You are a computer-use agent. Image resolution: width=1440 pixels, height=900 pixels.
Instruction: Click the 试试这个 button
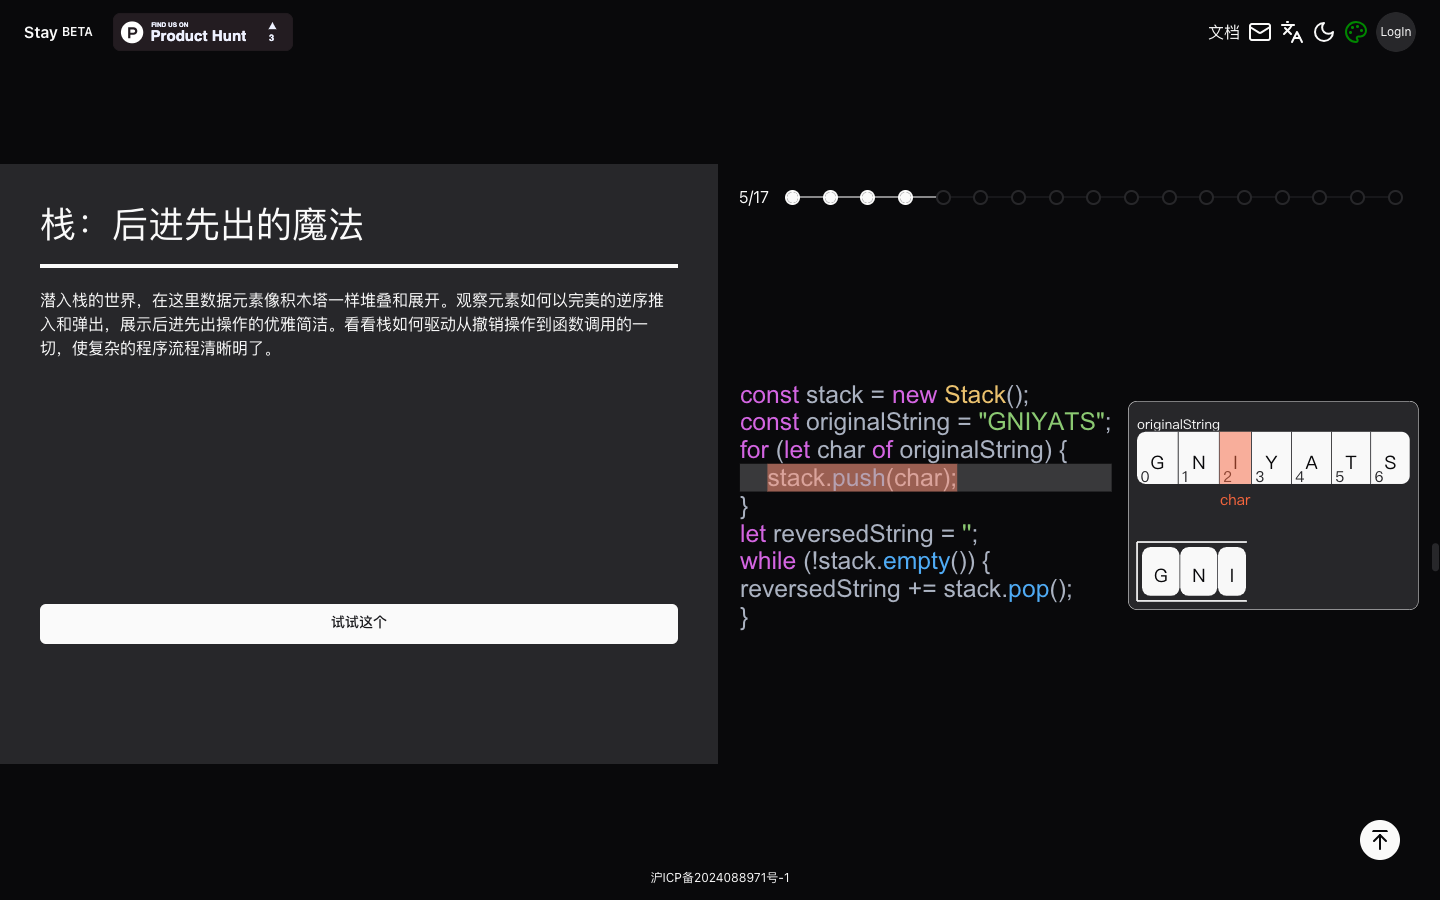coord(359,623)
